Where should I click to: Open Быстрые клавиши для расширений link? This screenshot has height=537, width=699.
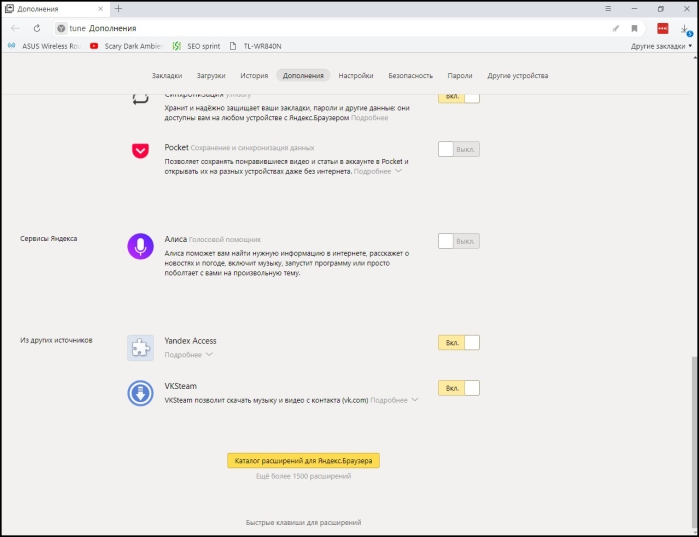tap(304, 522)
